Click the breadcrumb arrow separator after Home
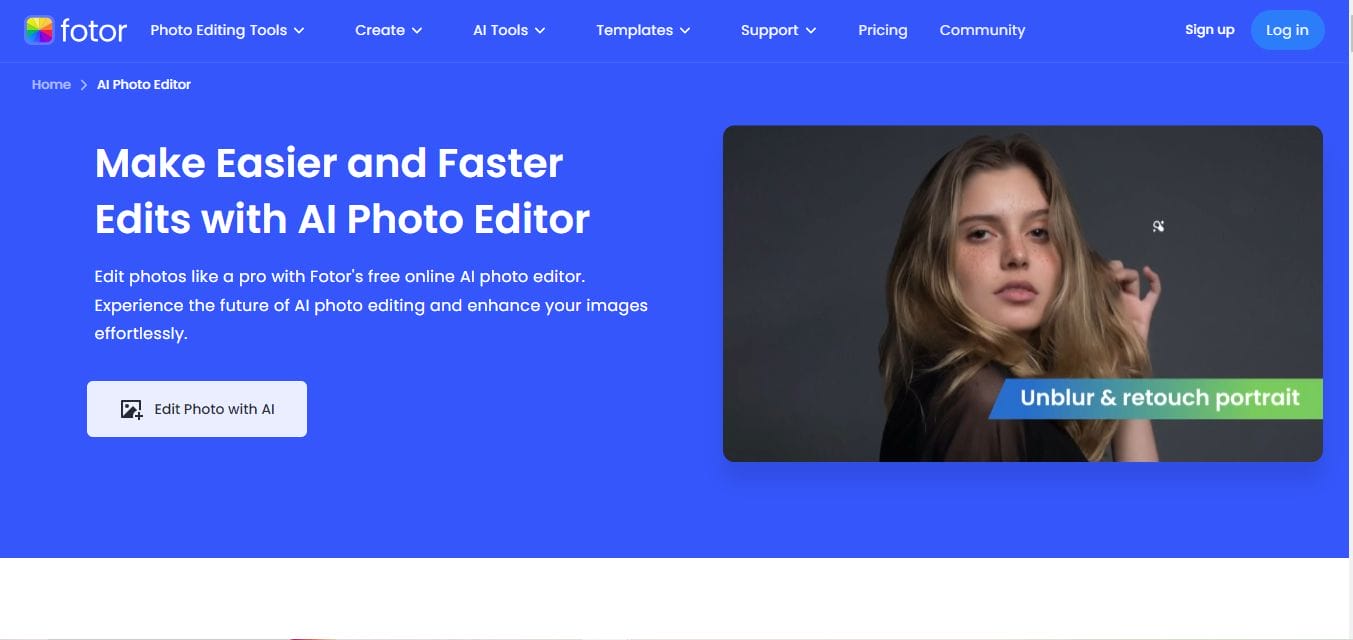1353x640 pixels. pos(84,85)
